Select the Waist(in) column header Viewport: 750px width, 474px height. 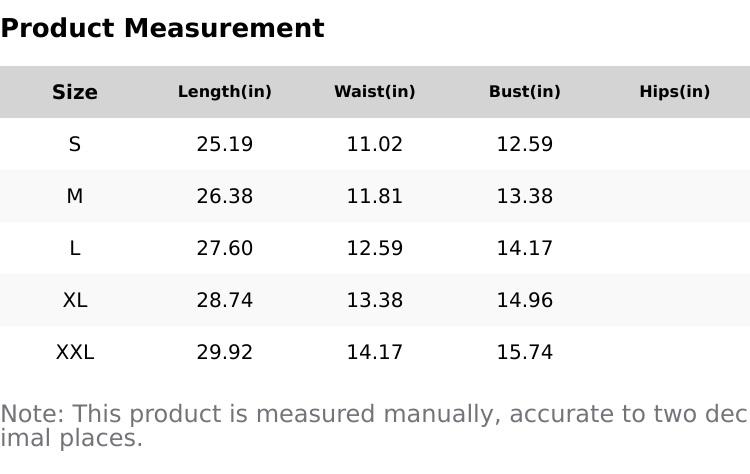point(375,92)
